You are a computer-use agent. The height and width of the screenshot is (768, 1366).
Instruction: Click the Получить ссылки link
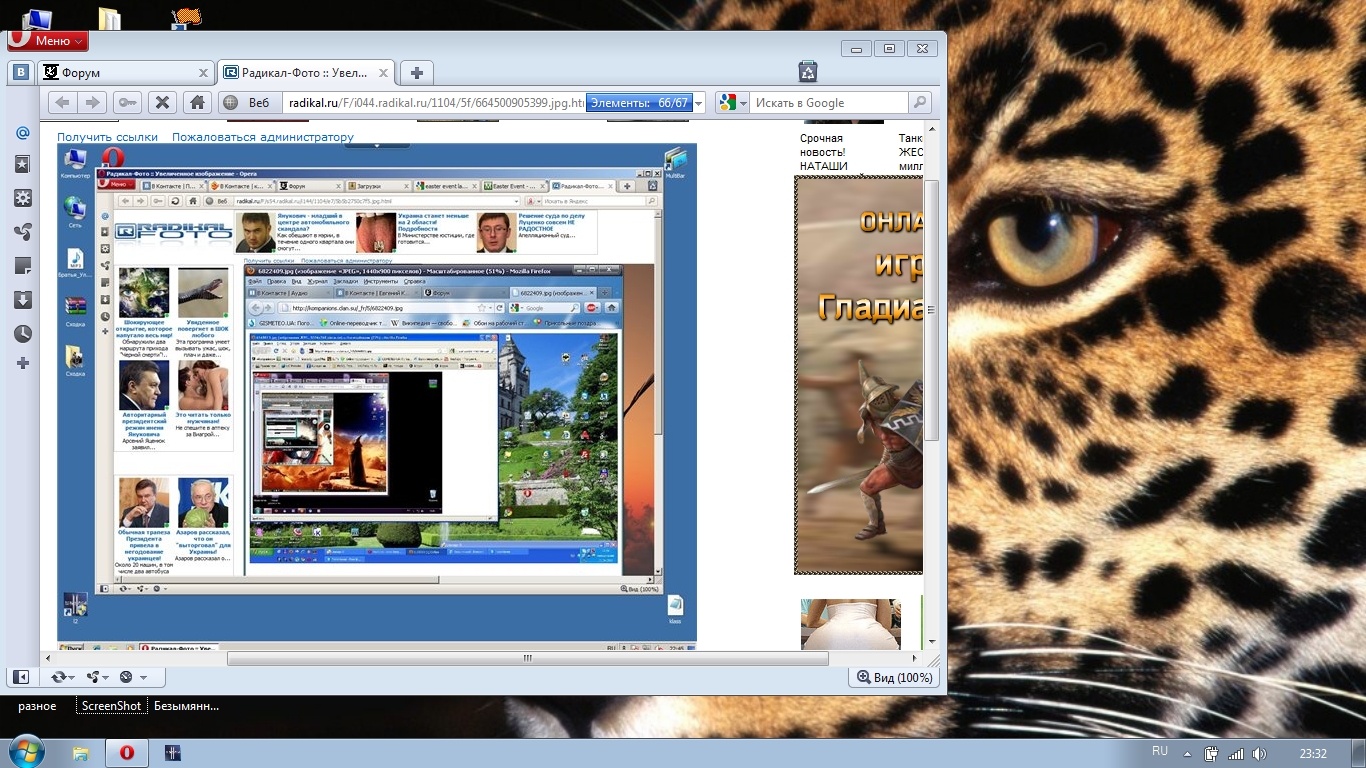[x=107, y=137]
